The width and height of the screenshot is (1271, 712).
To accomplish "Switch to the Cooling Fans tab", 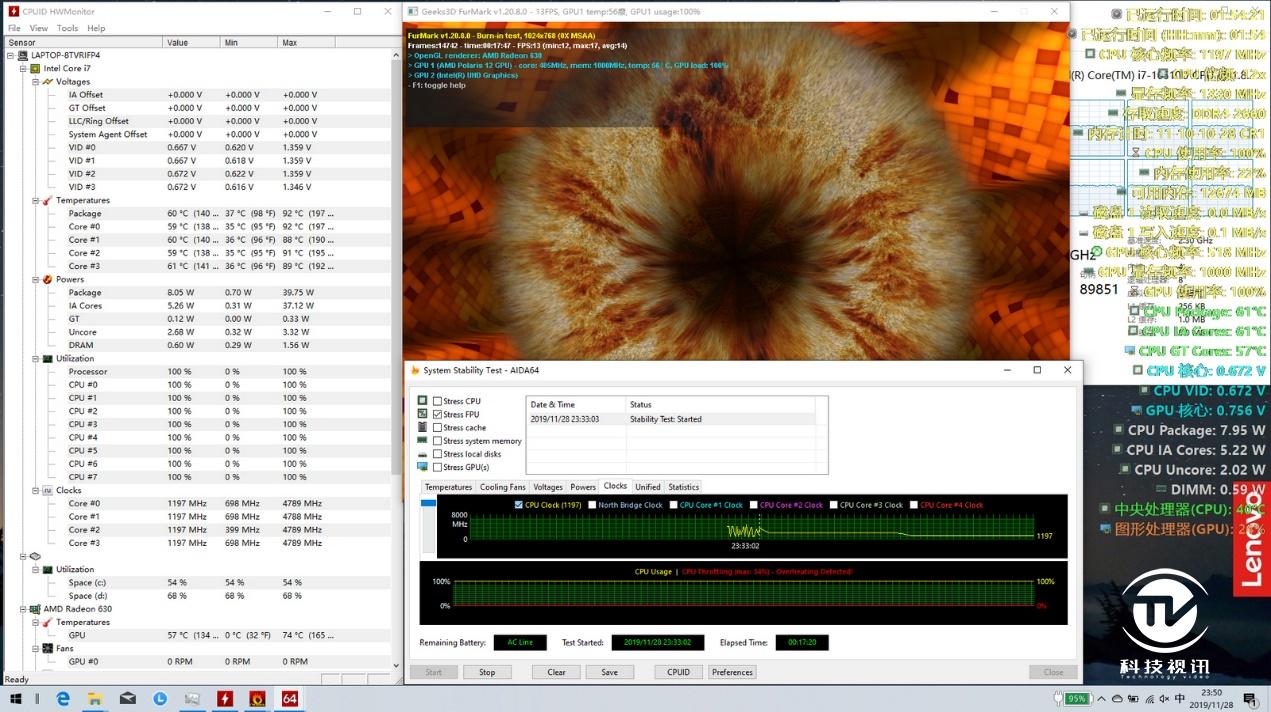I will pyautogui.click(x=502, y=487).
